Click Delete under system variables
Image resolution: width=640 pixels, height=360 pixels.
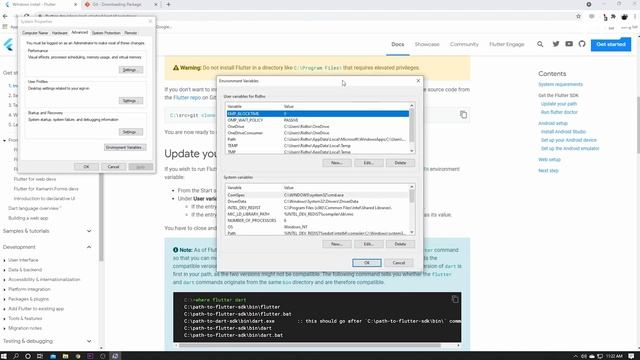400,244
